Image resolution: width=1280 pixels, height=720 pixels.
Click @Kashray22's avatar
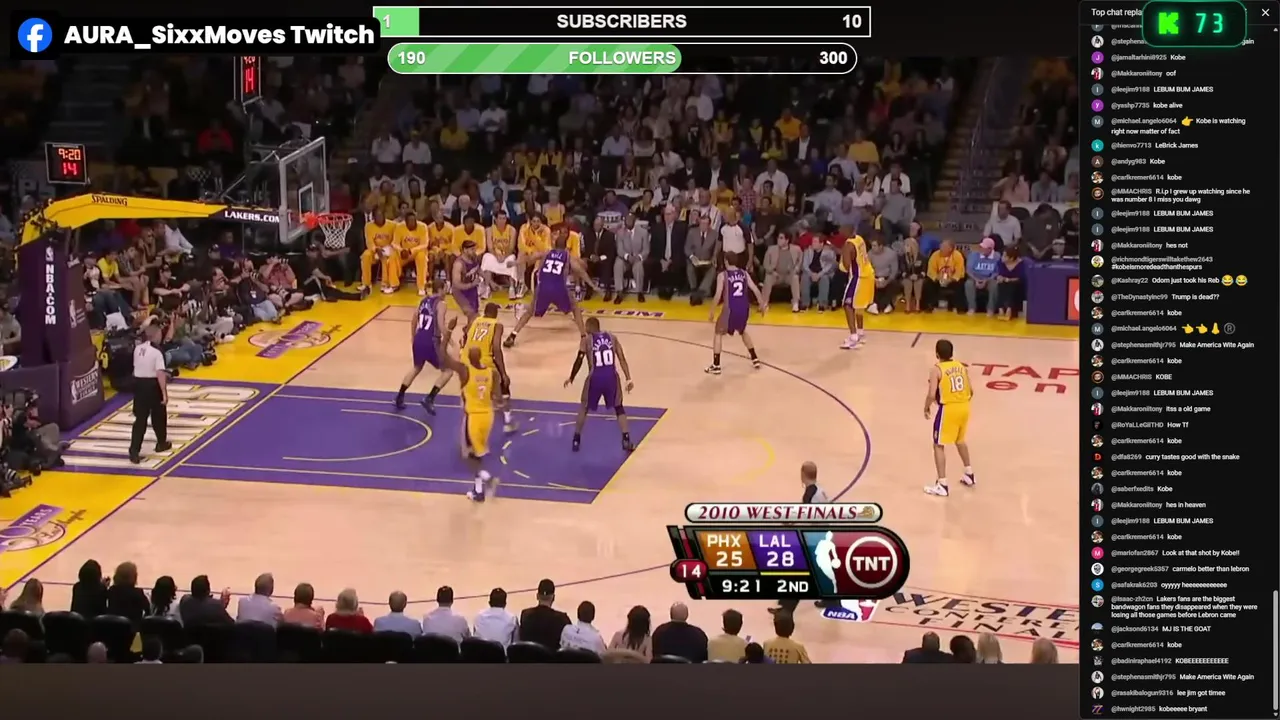click(1097, 281)
